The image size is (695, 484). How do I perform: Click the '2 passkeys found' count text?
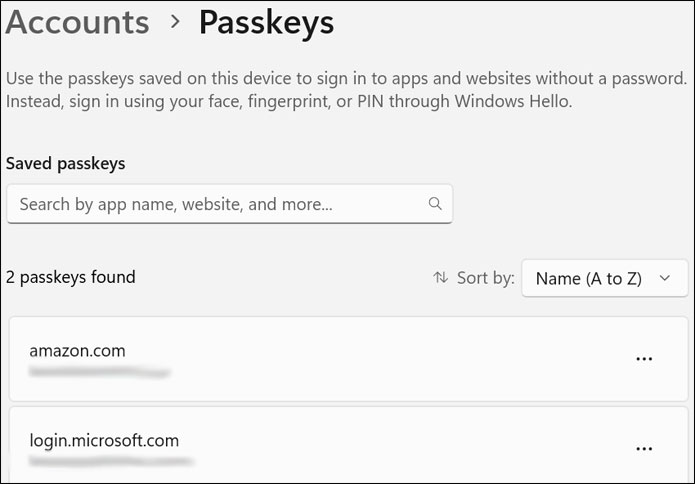point(70,276)
